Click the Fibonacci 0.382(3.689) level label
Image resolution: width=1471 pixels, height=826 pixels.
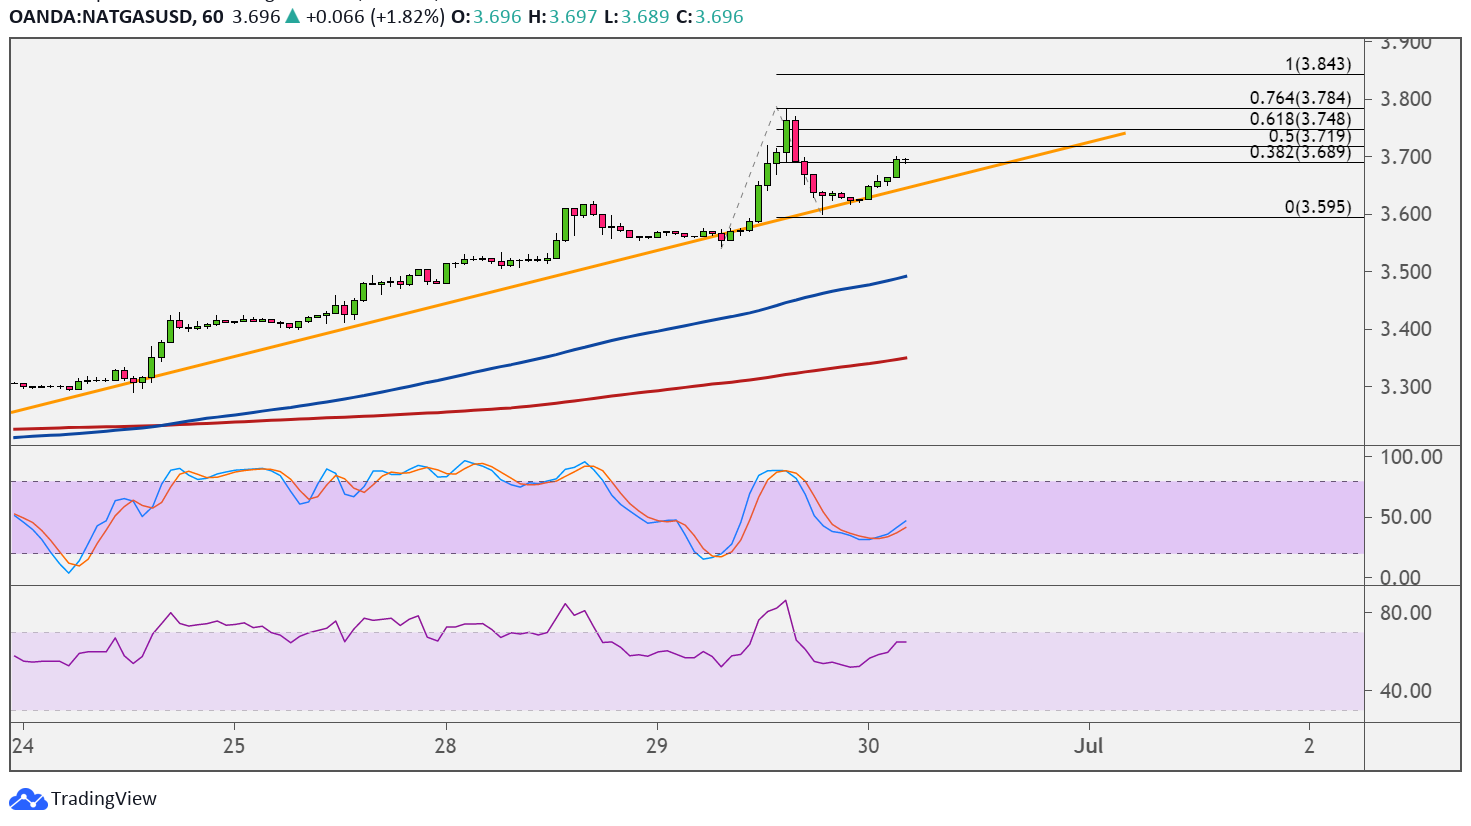click(1301, 152)
